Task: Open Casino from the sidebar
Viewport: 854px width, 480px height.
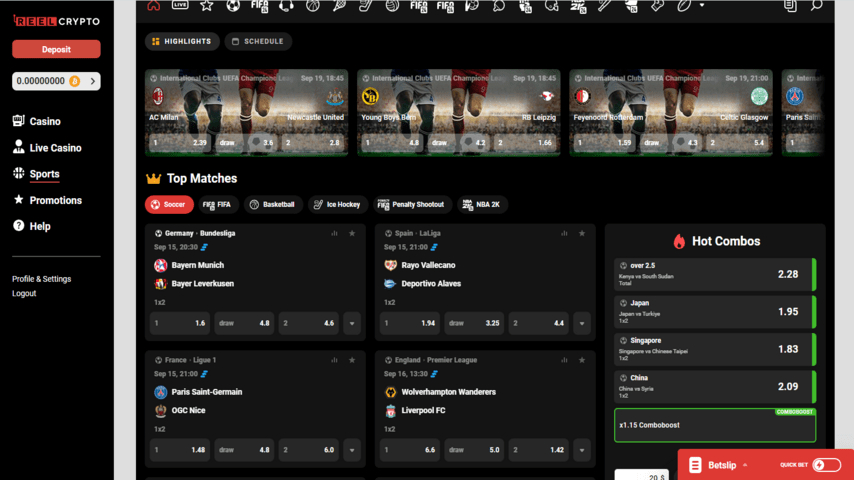Action: [x=37, y=121]
